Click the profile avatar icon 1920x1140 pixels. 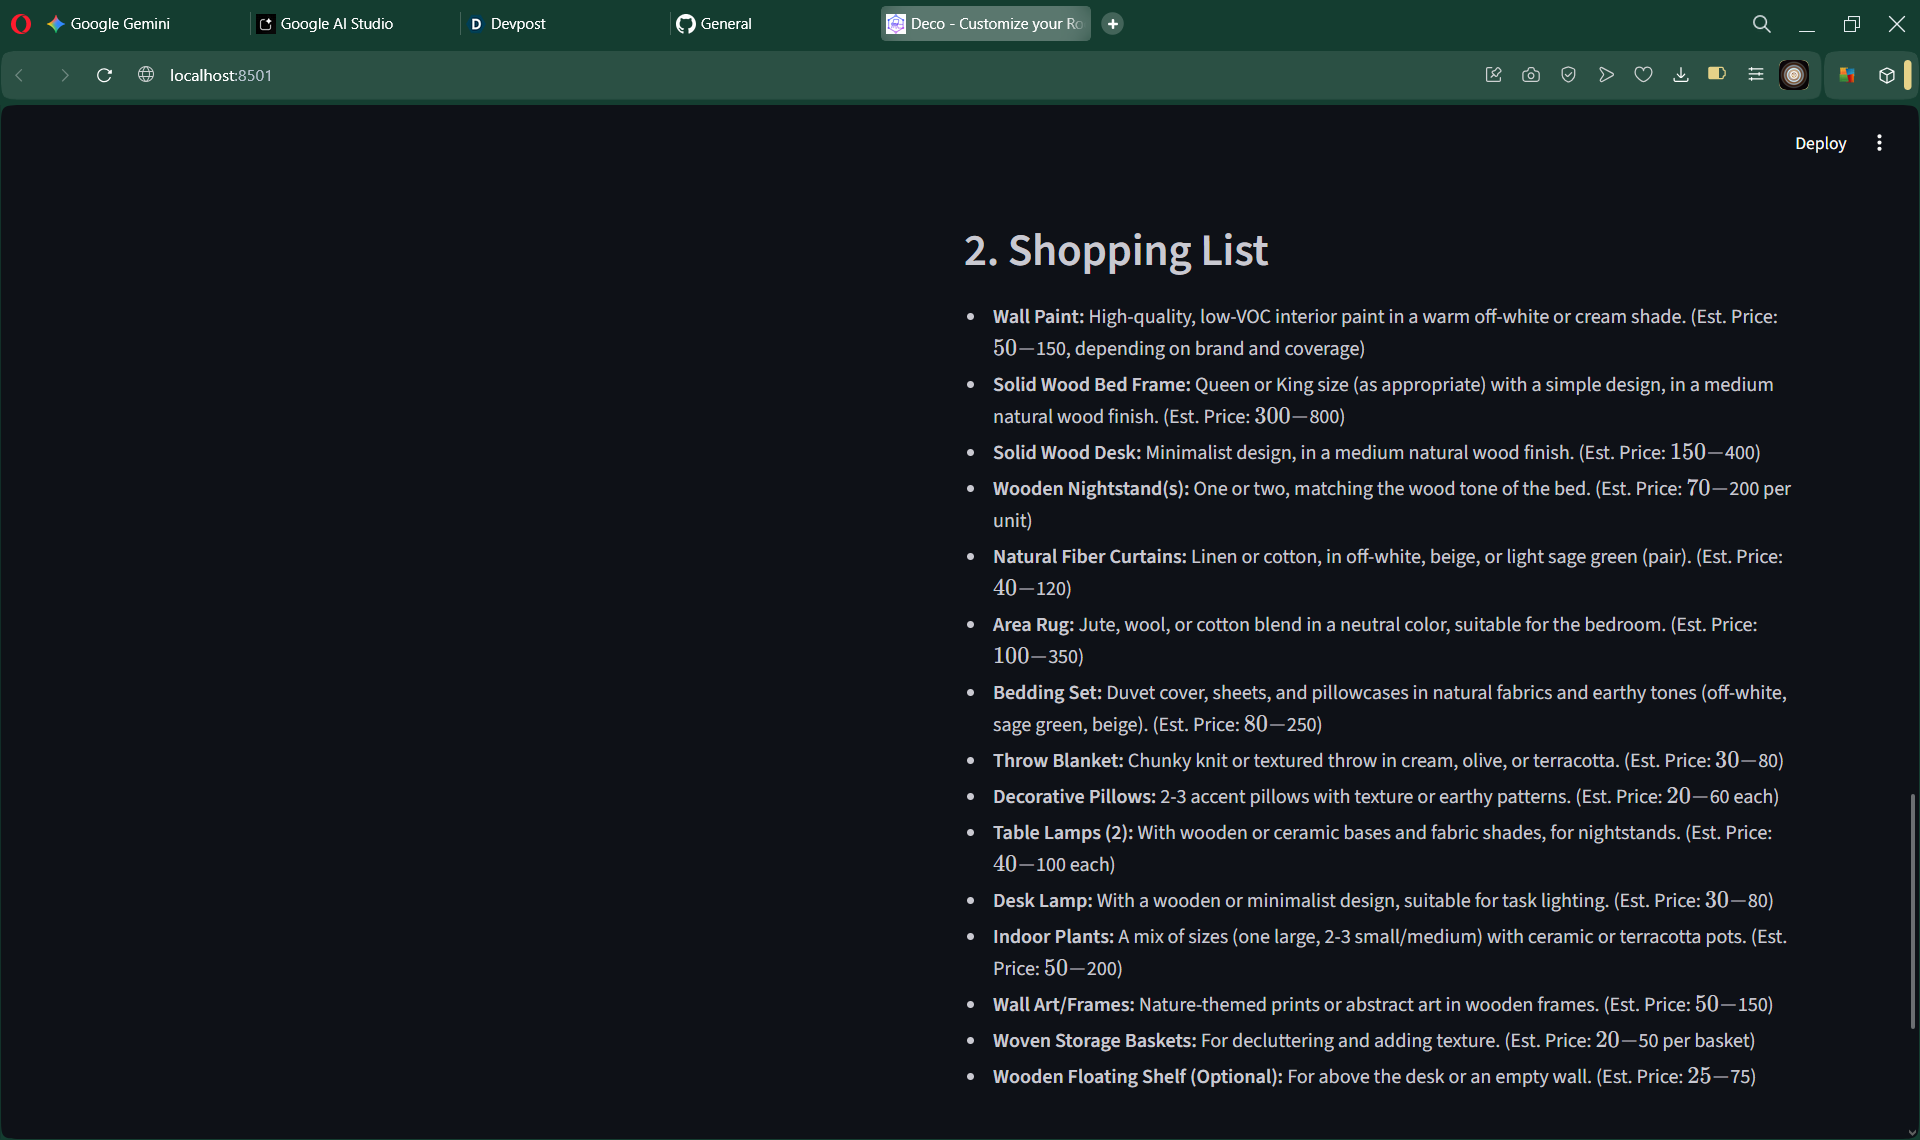pos(1794,75)
